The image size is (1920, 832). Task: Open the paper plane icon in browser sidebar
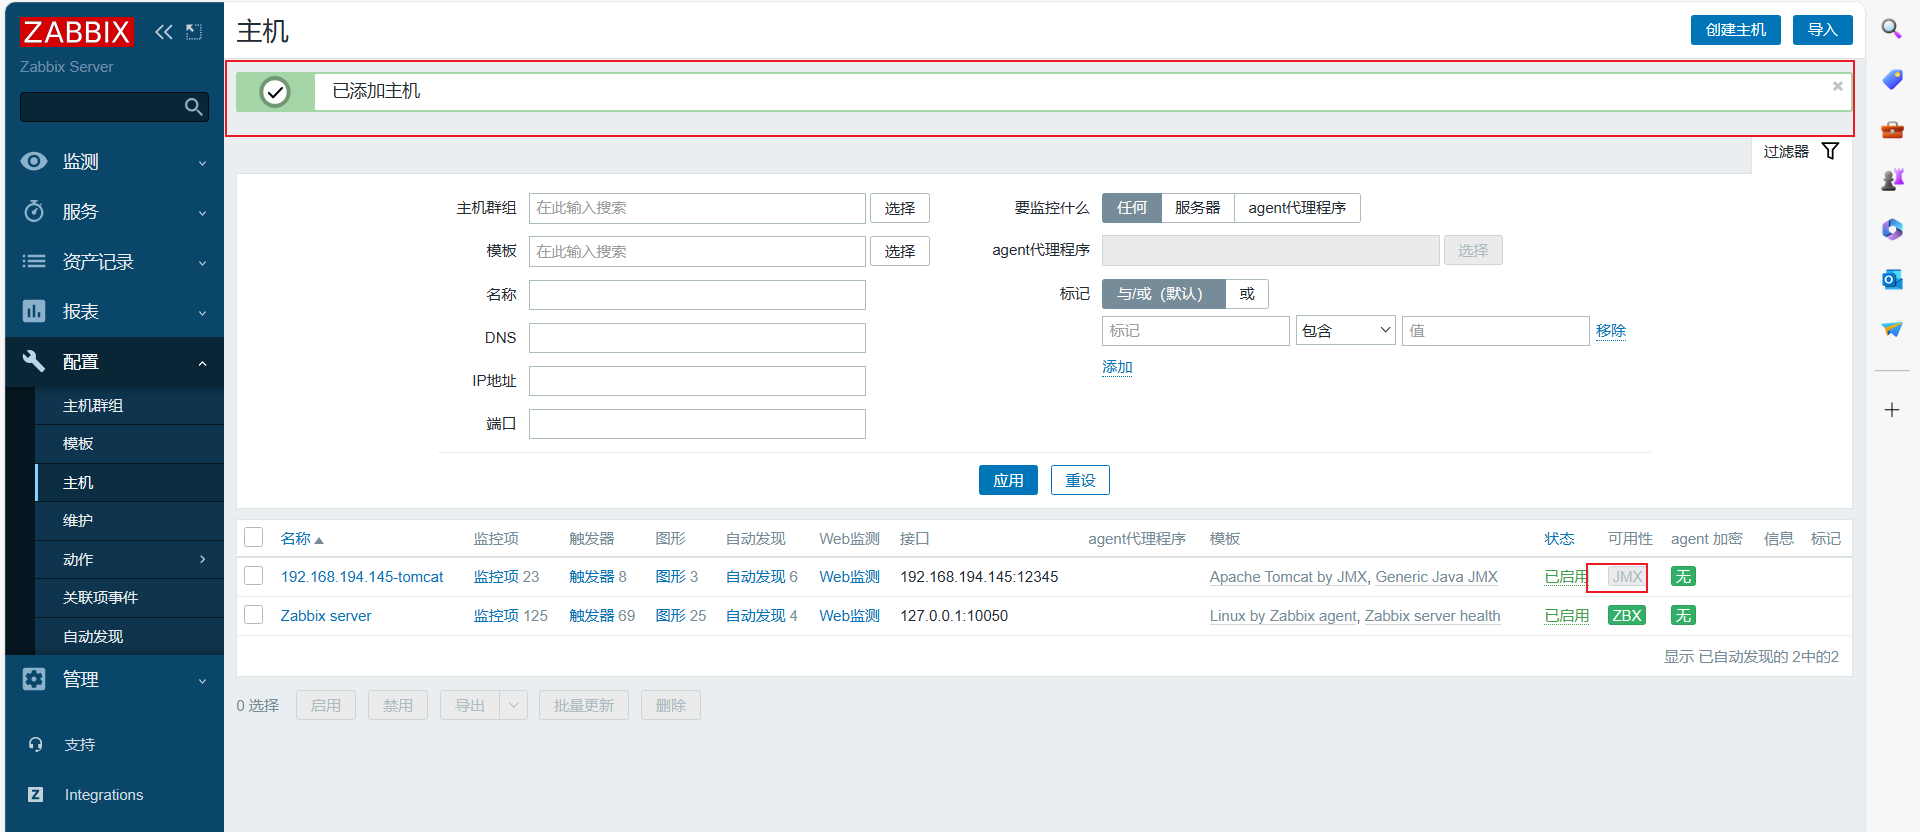1891,329
